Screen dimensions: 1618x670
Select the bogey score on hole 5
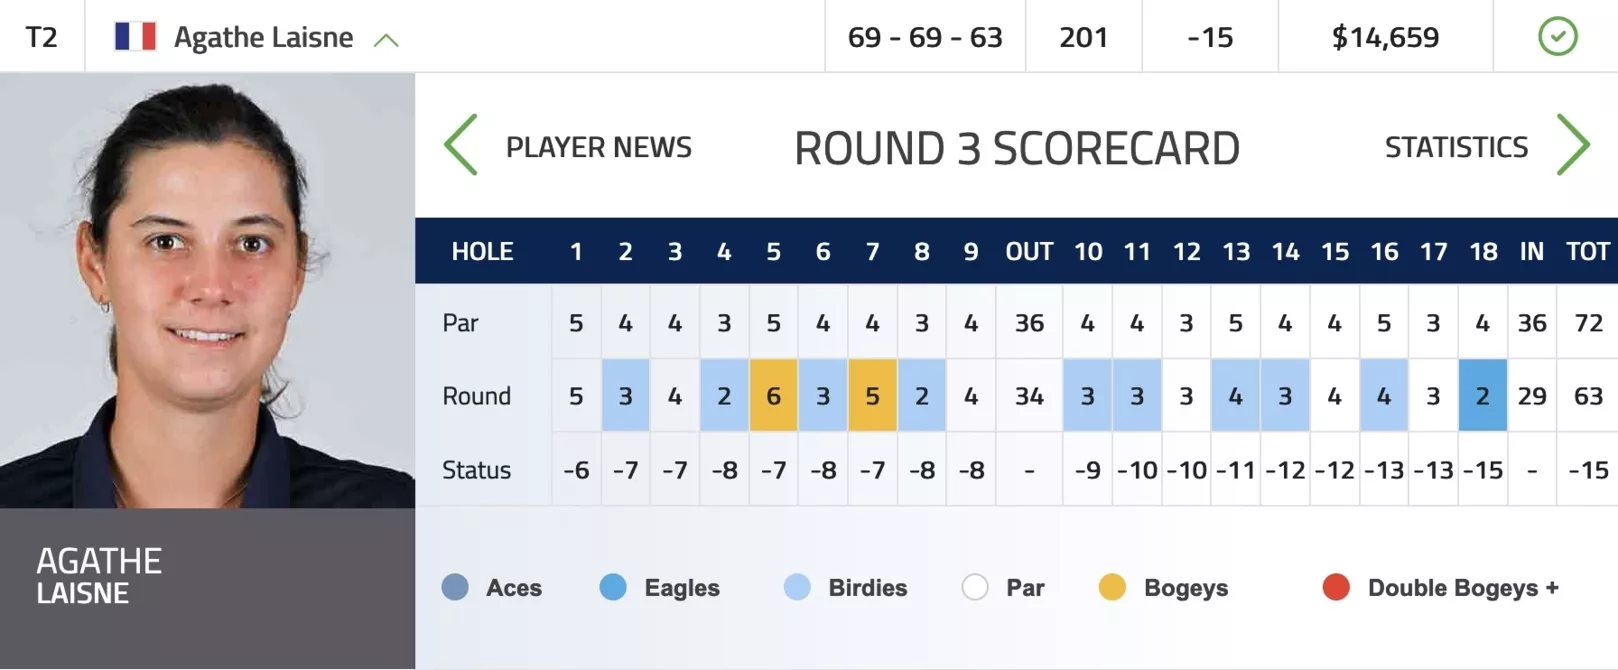[773, 396]
